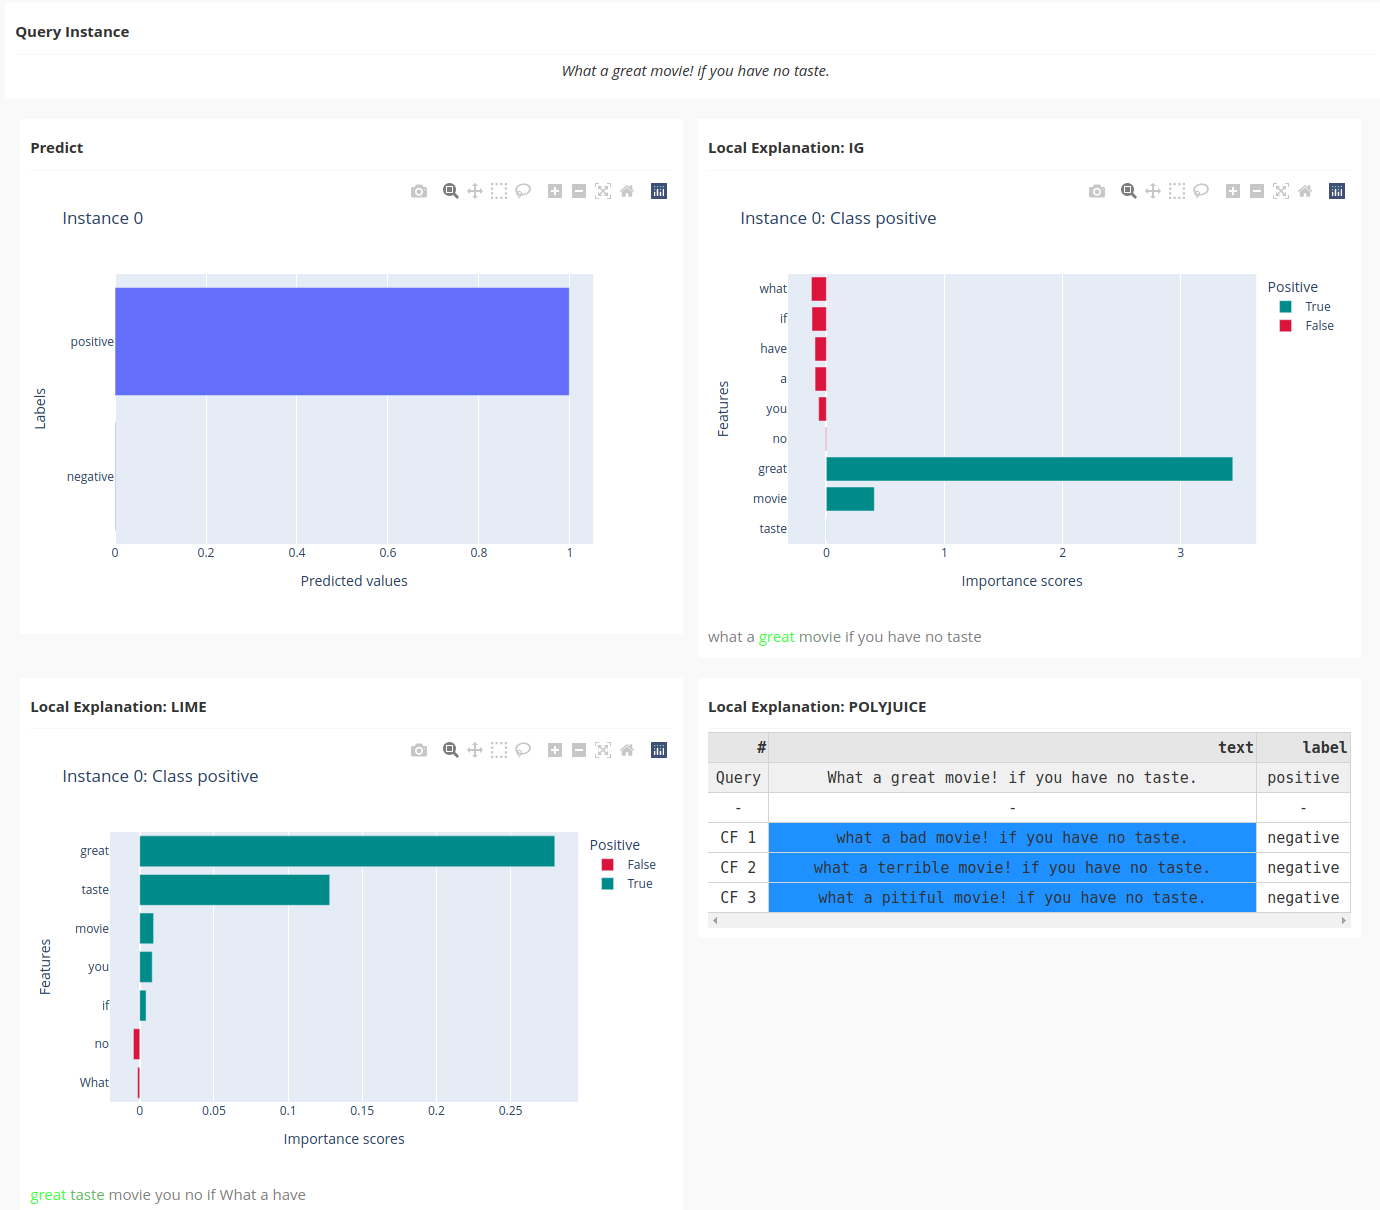
Task: Zoom out on the IG chart
Action: [x=1257, y=191]
